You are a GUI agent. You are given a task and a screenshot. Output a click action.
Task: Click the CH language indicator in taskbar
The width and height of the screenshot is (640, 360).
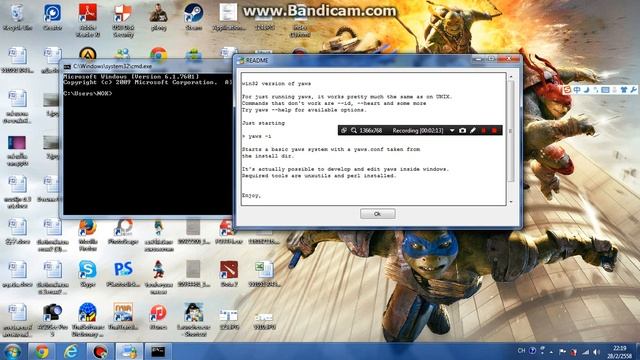[521, 351]
